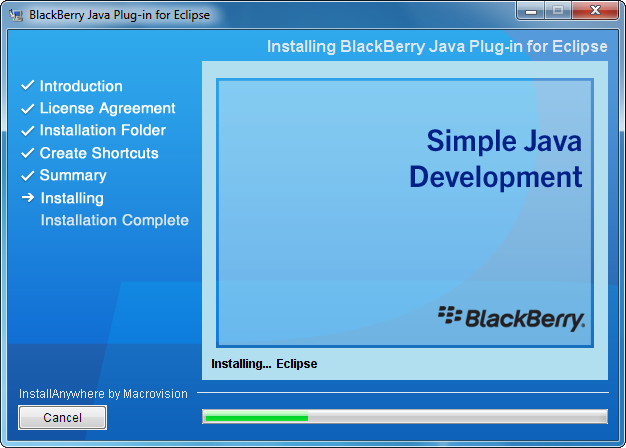626x448 pixels.
Task: Select the Create Shortcuts step
Action: [99, 153]
